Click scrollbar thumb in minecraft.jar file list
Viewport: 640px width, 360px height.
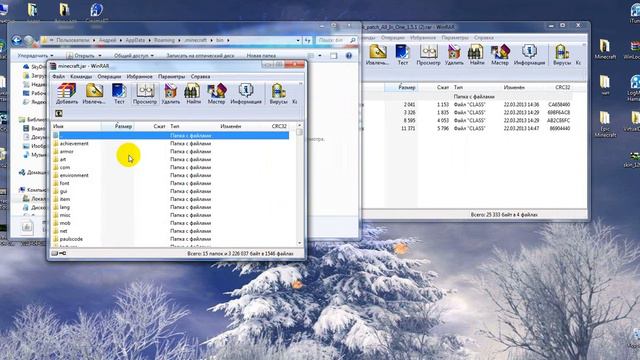[299, 133]
